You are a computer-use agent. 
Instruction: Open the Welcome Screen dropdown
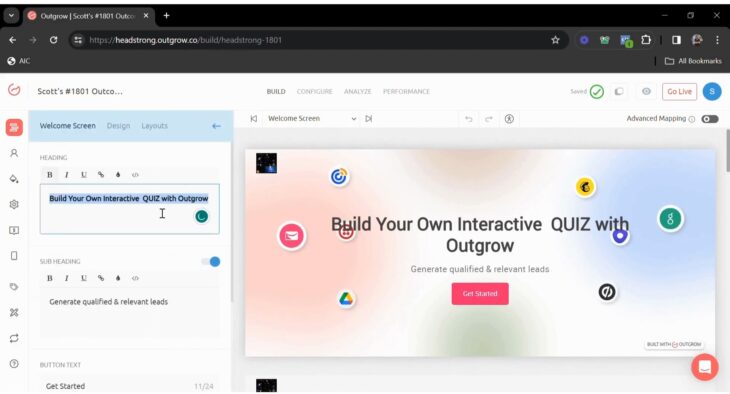(x=312, y=119)
